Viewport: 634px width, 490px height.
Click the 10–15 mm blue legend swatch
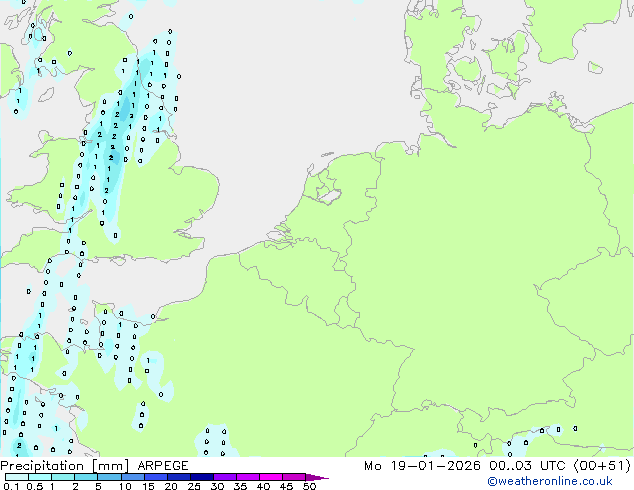pyautogui.click(x=132, y=477)
